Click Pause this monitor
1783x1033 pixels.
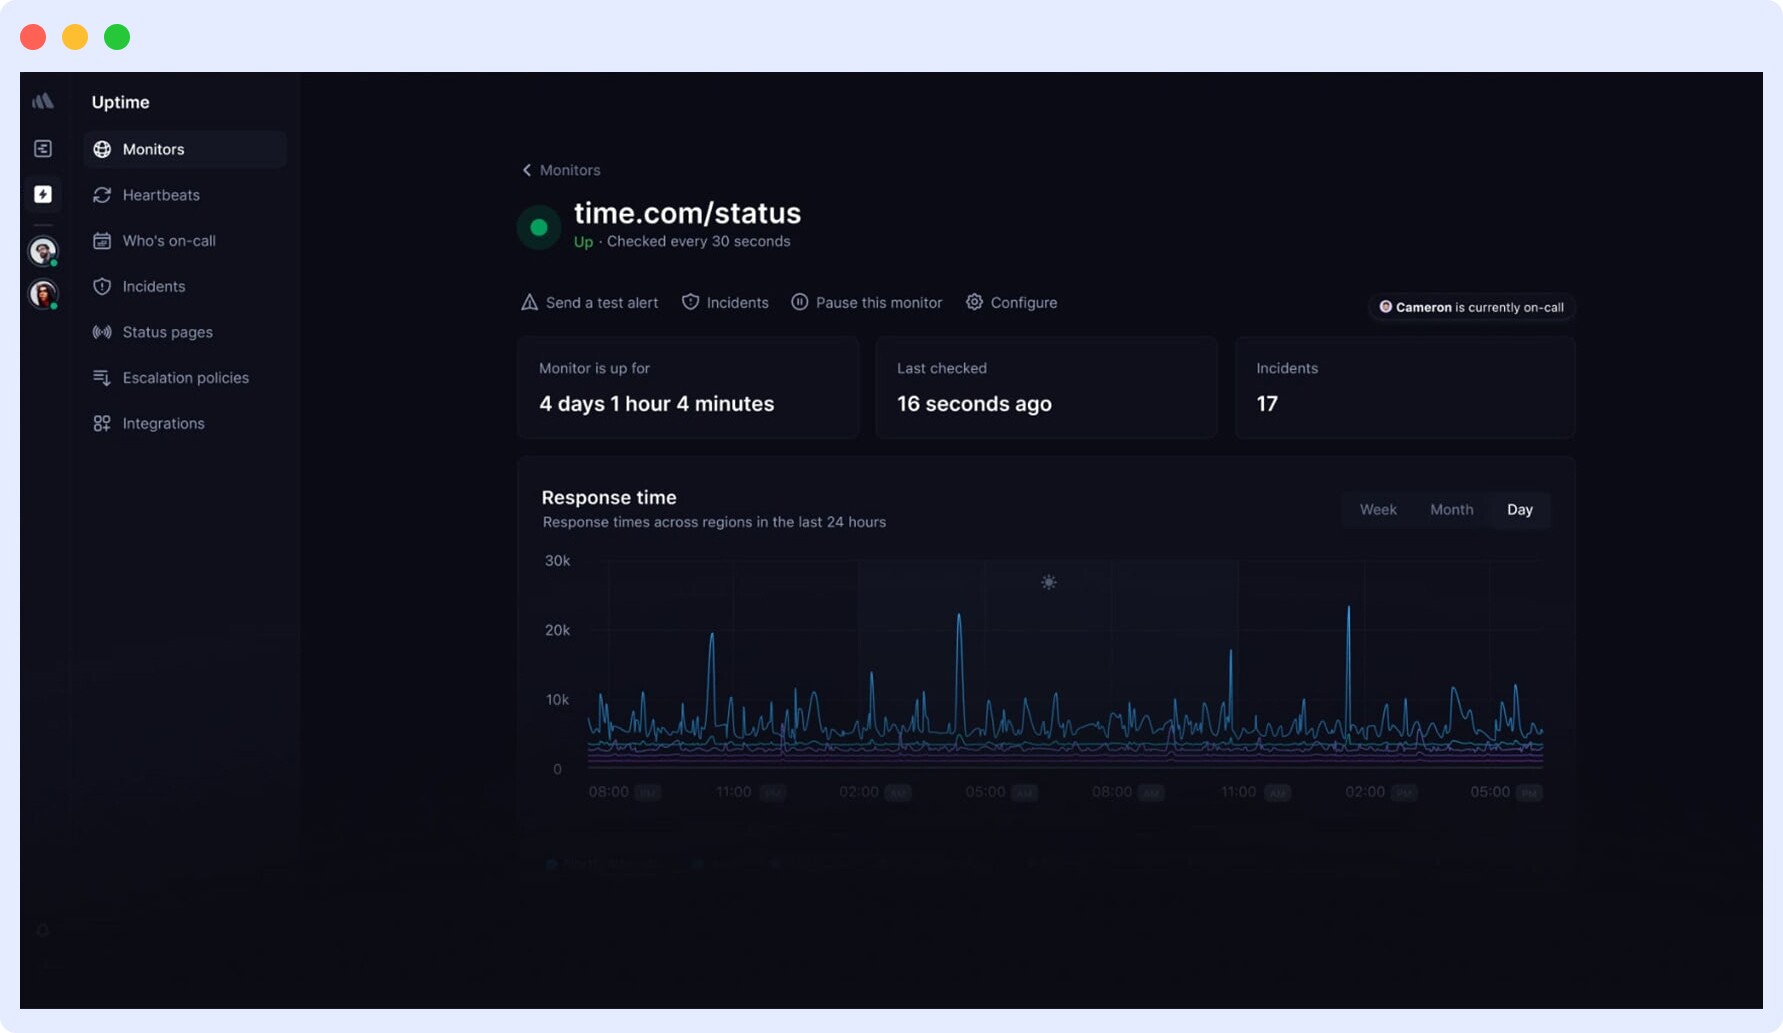coord(867,302)
